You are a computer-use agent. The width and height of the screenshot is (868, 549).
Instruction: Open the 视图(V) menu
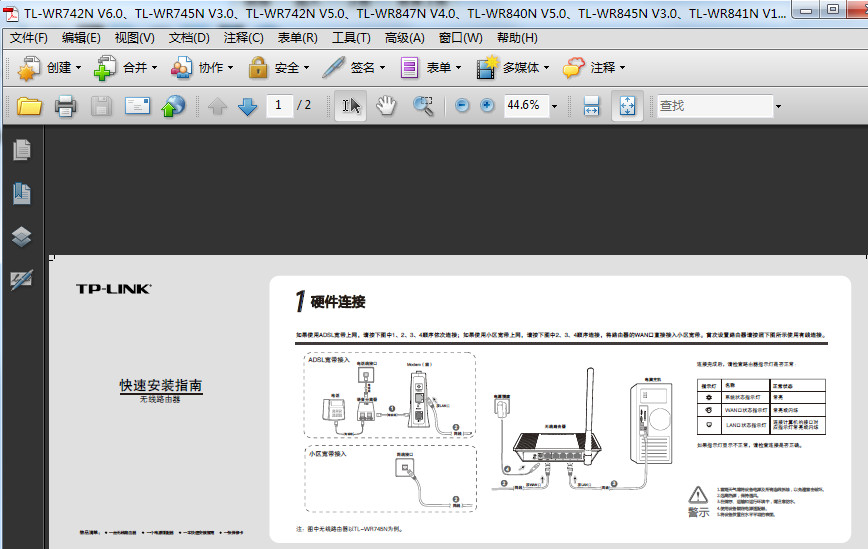(x=135, y=38)
